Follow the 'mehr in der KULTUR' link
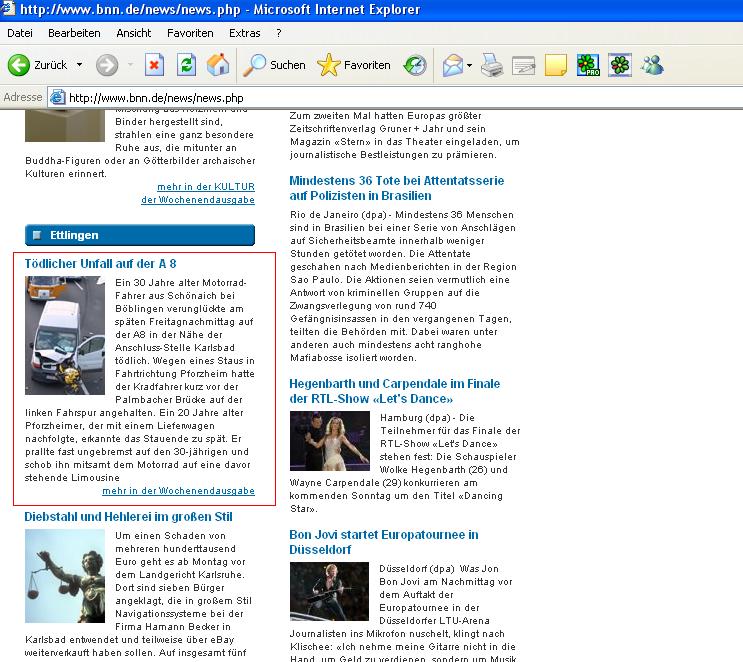743x662 pixels. [x=206, y=187]
